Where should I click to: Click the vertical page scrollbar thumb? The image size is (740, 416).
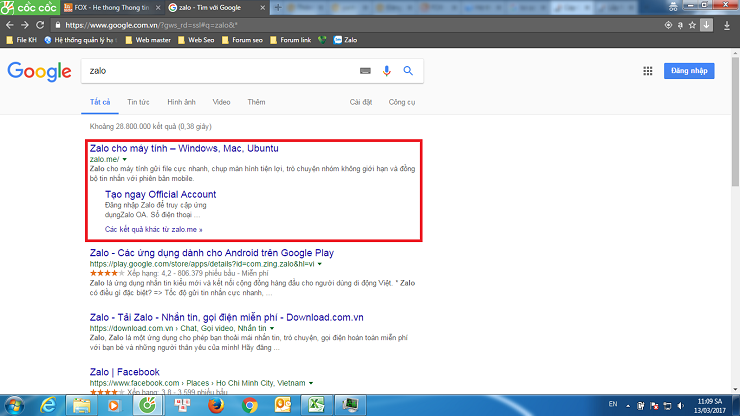(x=735, y=122)
